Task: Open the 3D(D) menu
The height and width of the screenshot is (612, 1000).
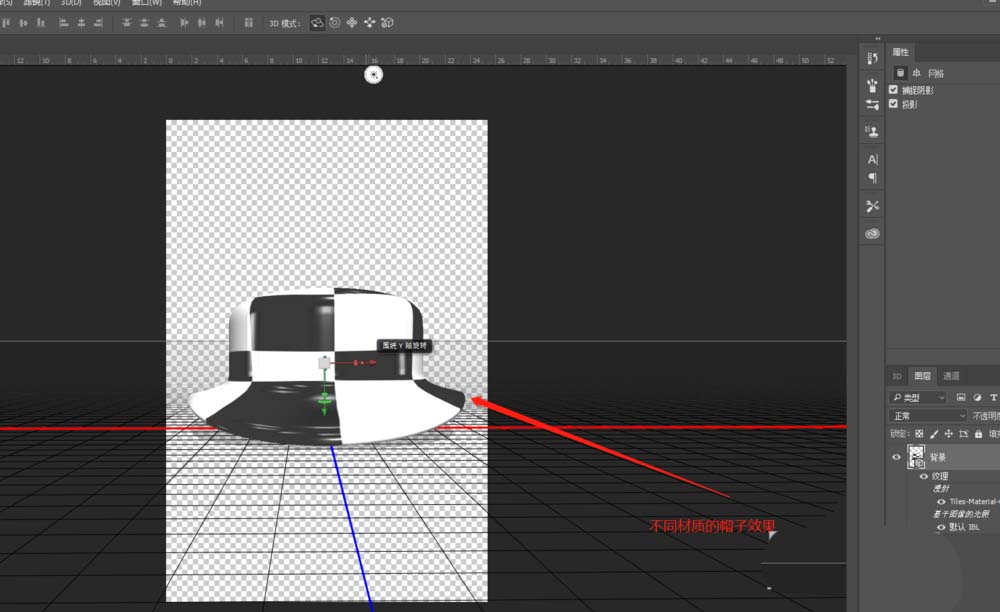Action: (70, 4)
